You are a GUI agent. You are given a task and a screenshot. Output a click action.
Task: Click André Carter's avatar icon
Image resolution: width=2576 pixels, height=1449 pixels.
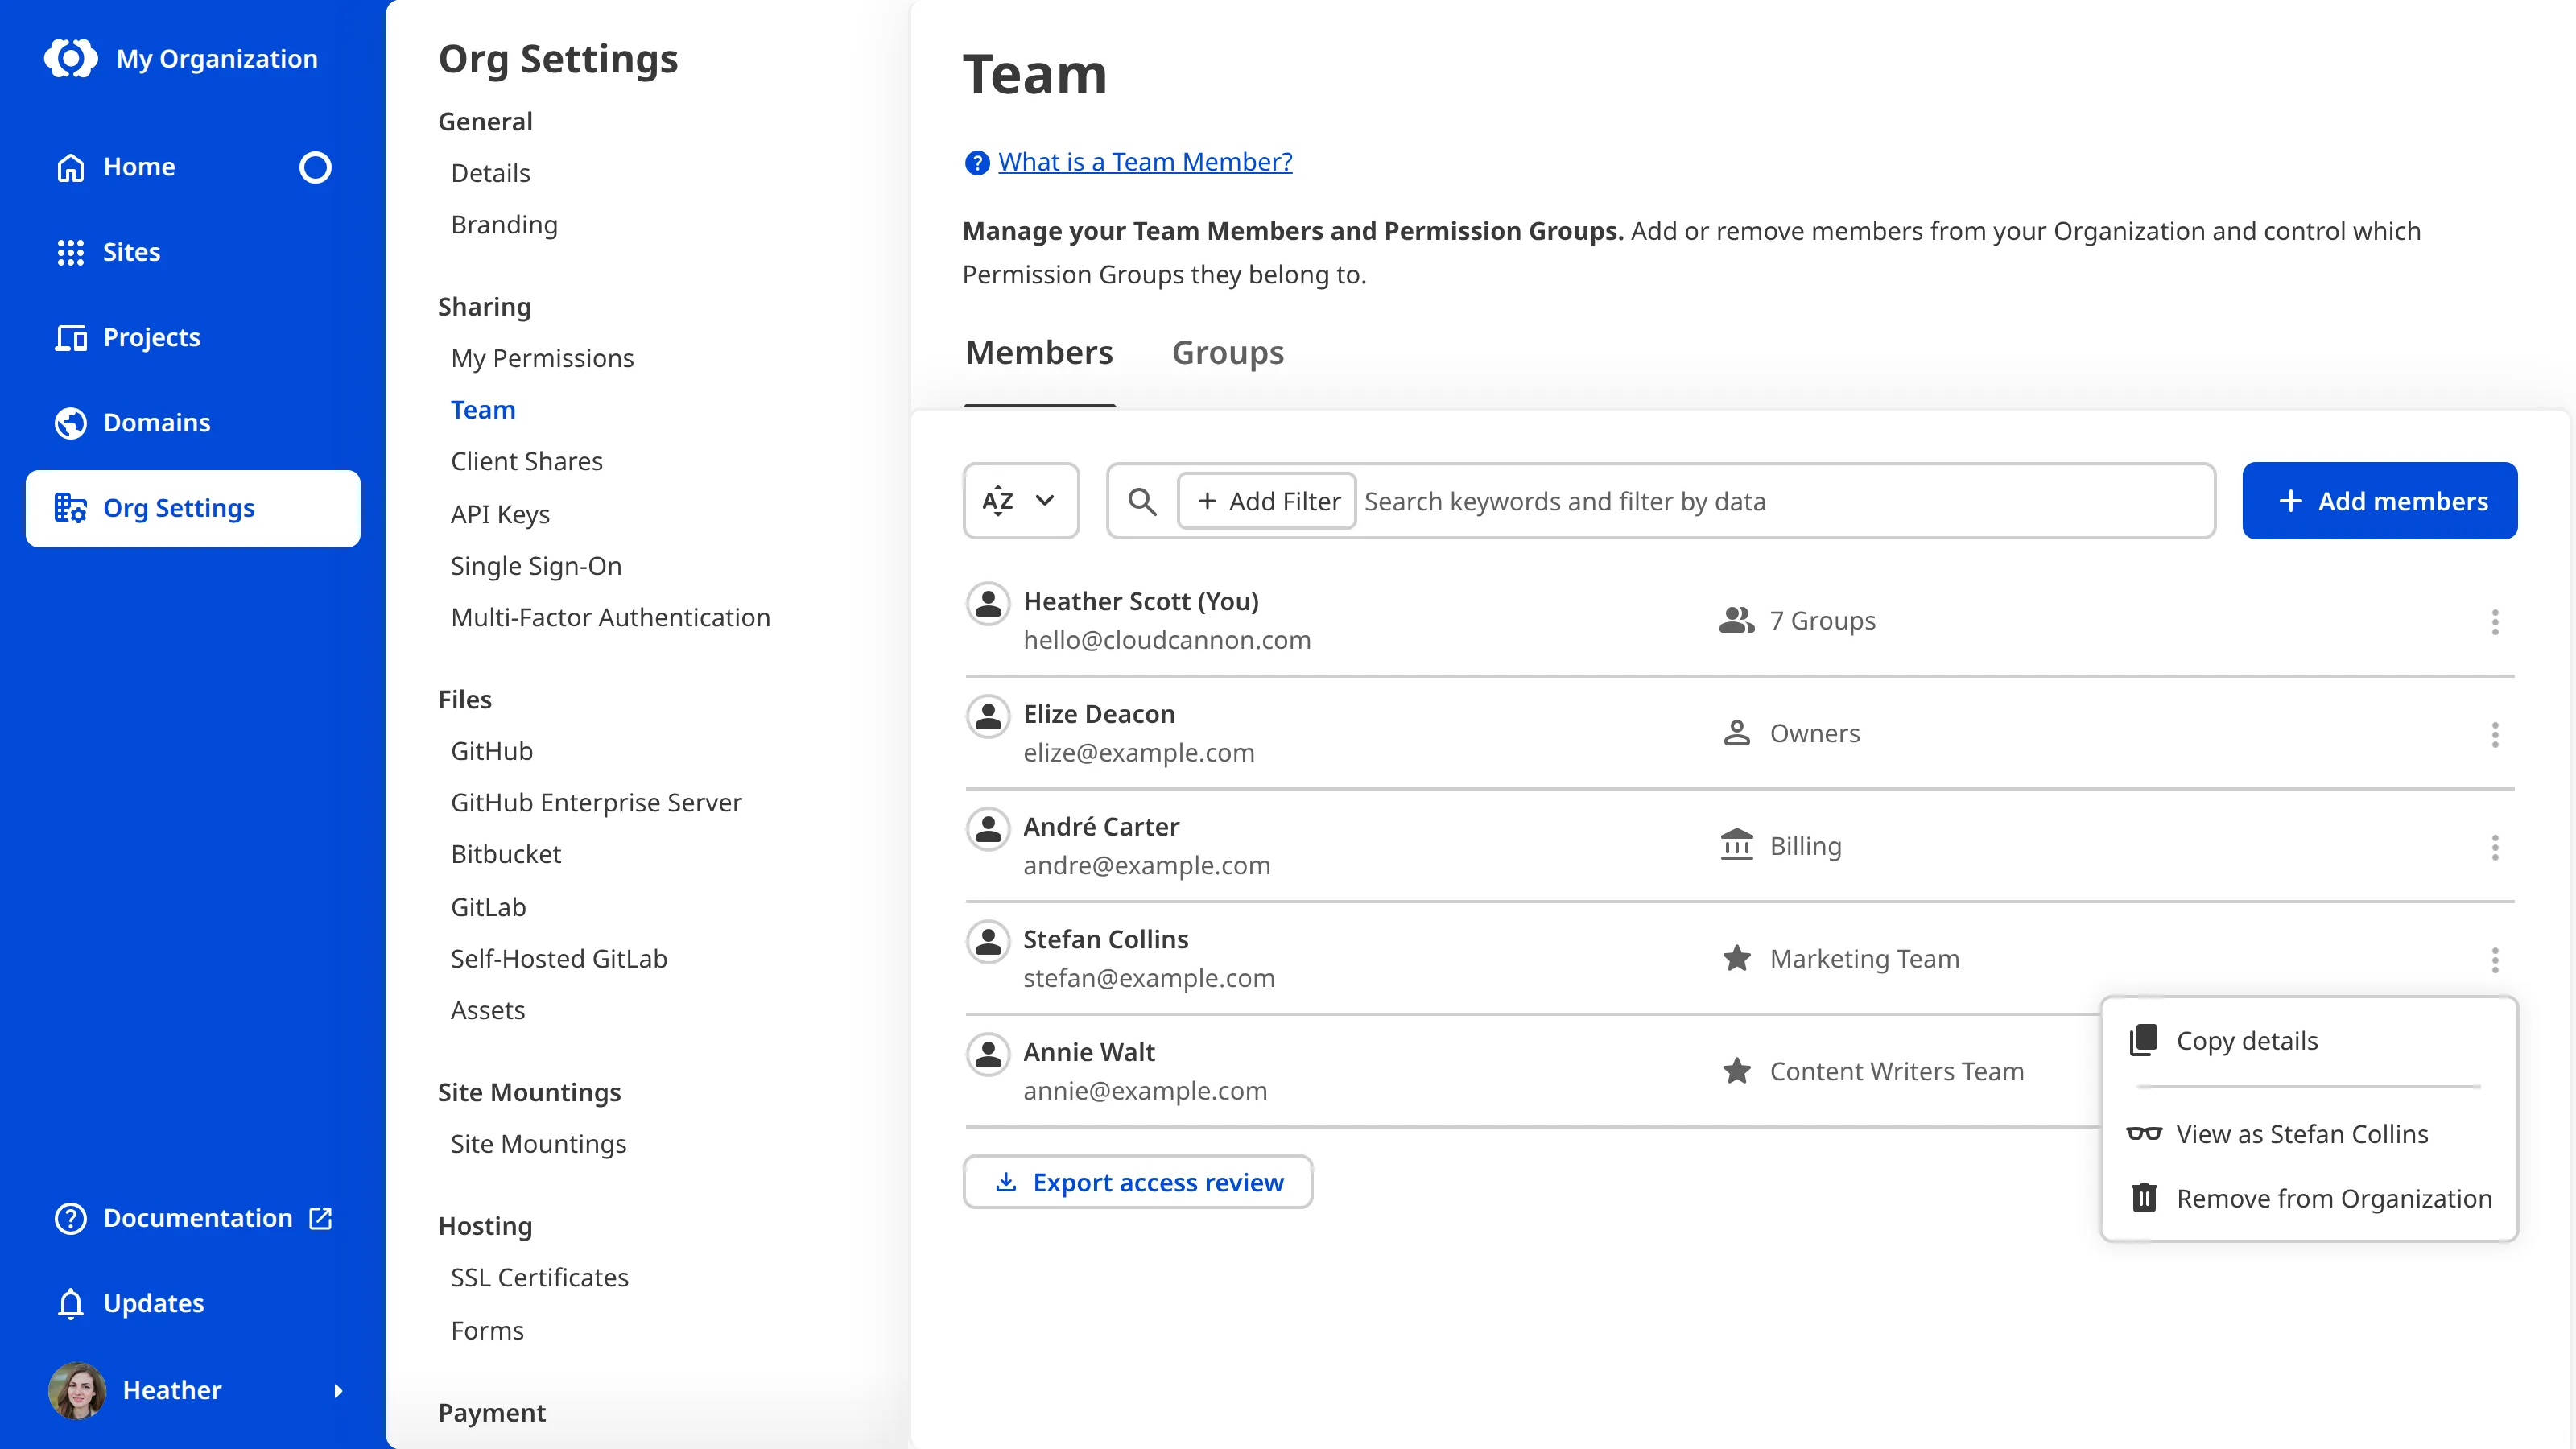(988, 829)
